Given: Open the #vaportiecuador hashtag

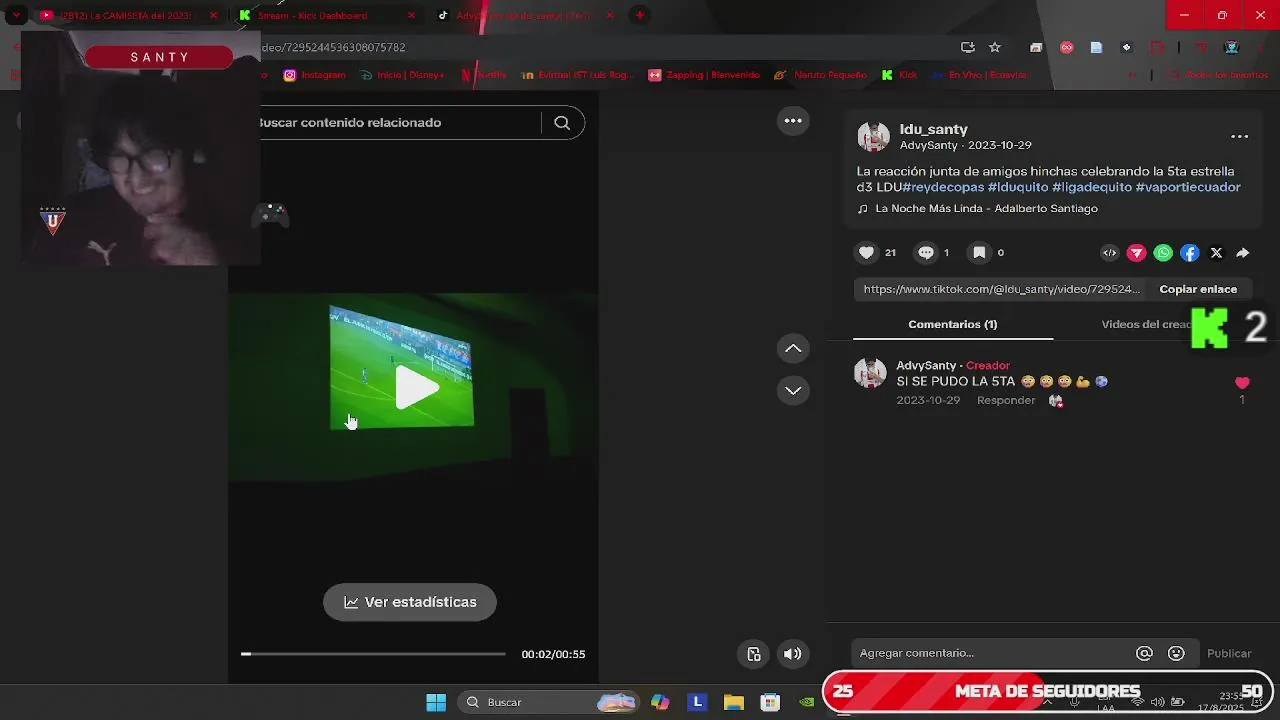Looking at the screenshot, I should 1188,187.
